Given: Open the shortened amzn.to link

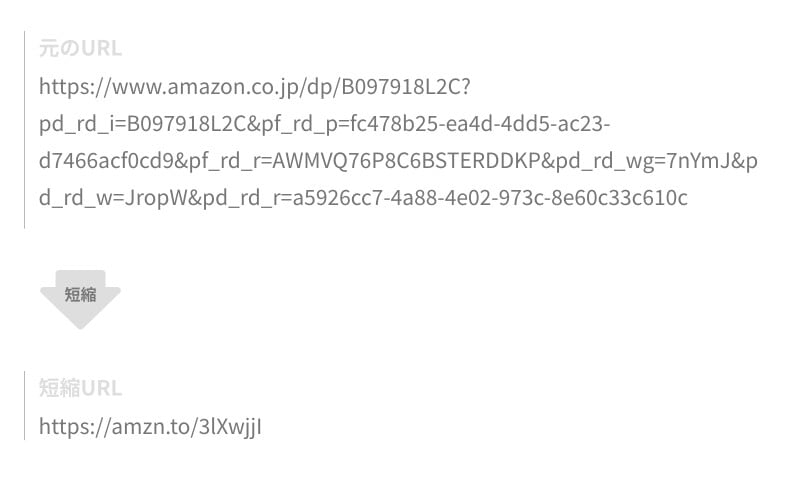Looking at the screenshot, I should tap(150, 427).
